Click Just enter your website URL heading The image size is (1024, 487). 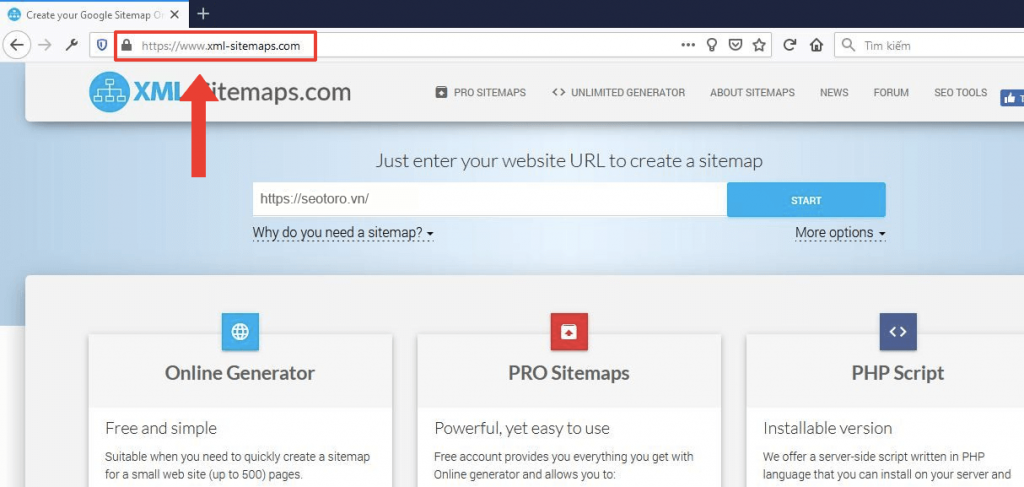click(569, 161)
